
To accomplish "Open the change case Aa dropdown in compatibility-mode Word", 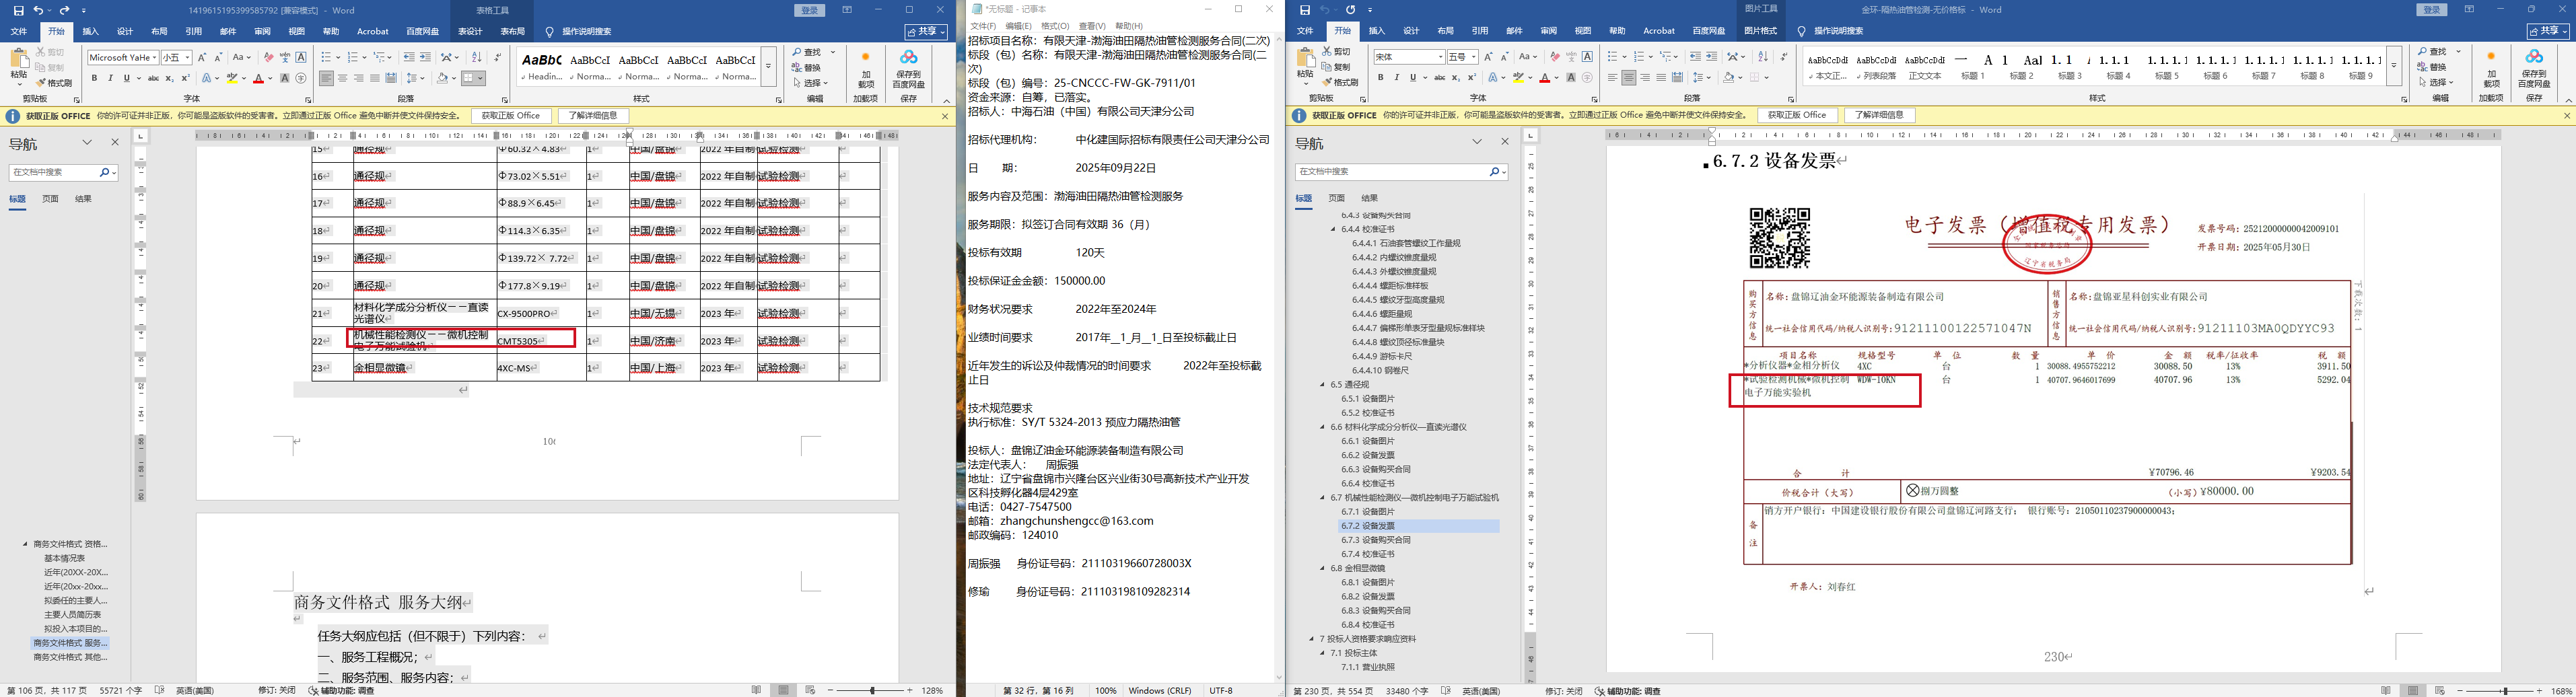I will click(x=241, y=58).
